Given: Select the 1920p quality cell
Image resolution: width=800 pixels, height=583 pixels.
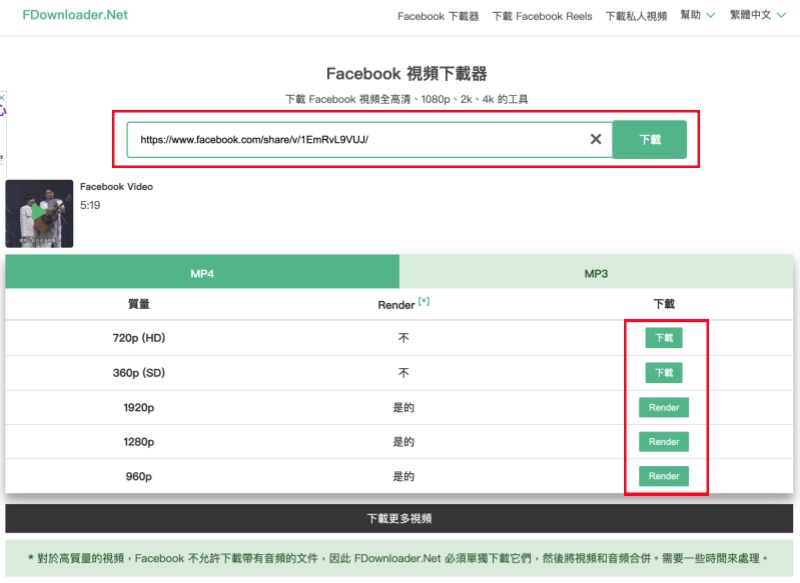Looking at the screenshot, I should [138, 408].
